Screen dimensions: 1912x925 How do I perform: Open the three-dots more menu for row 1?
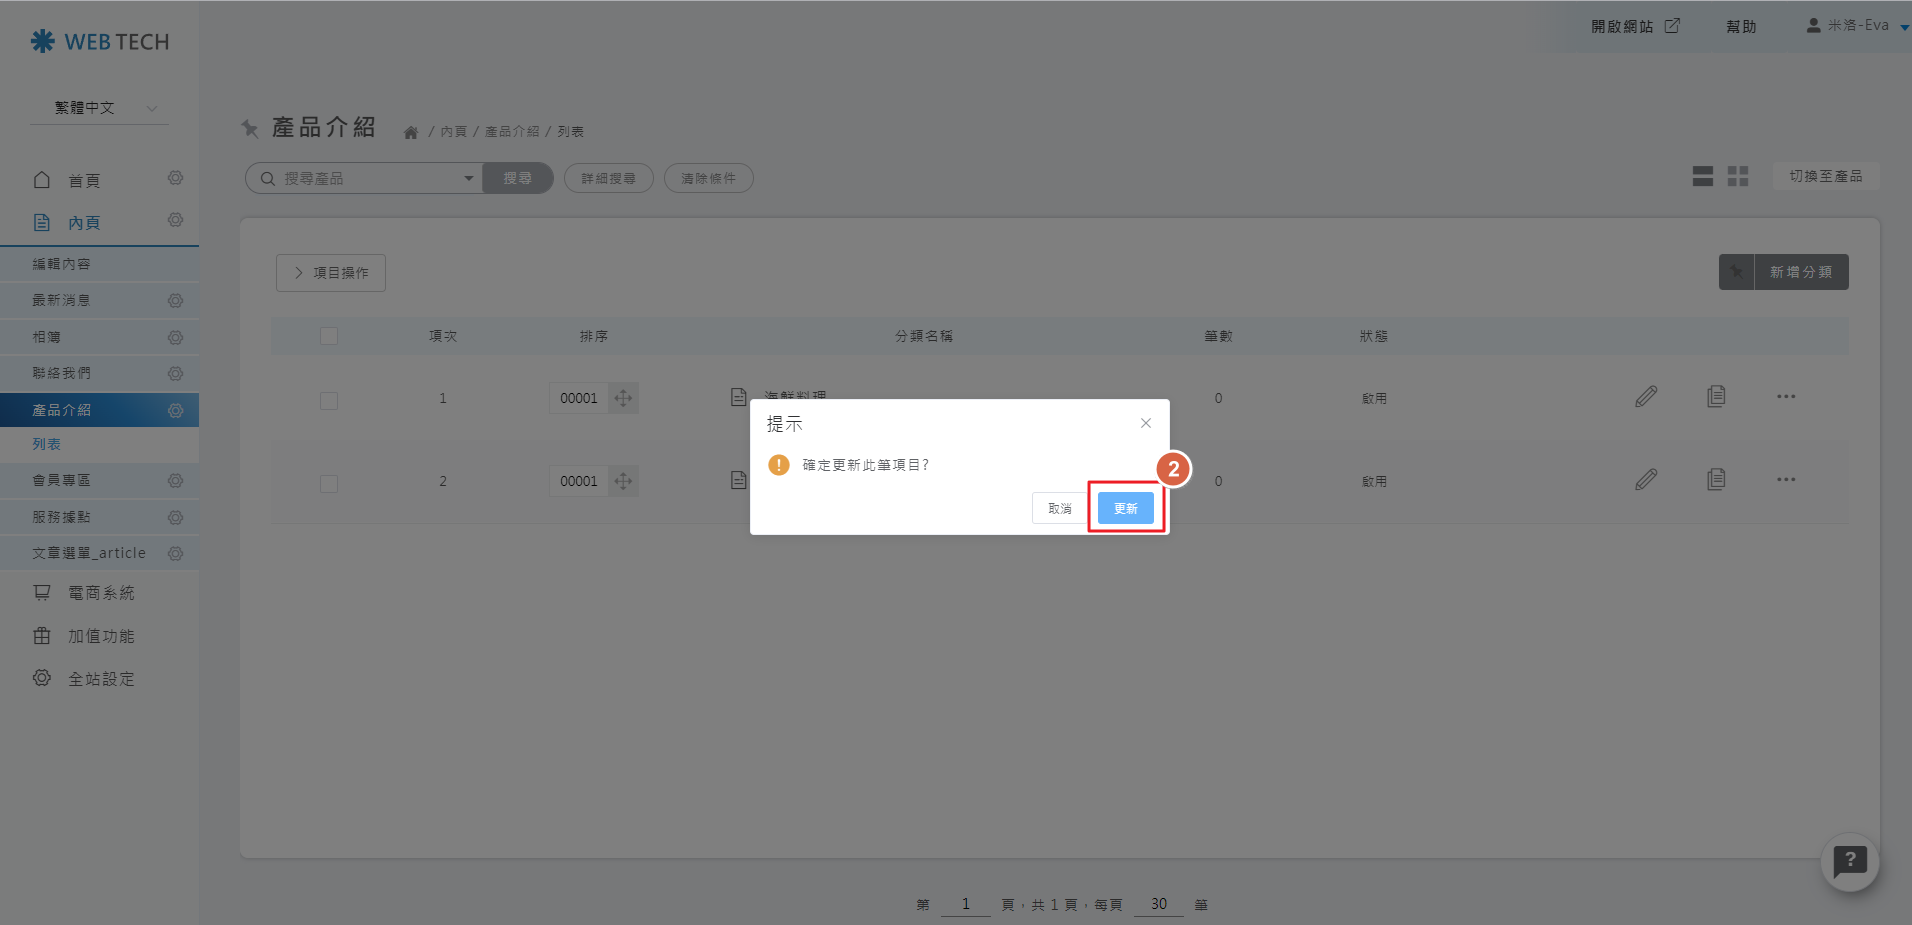pyautogui.click(x=1786, y=397)
